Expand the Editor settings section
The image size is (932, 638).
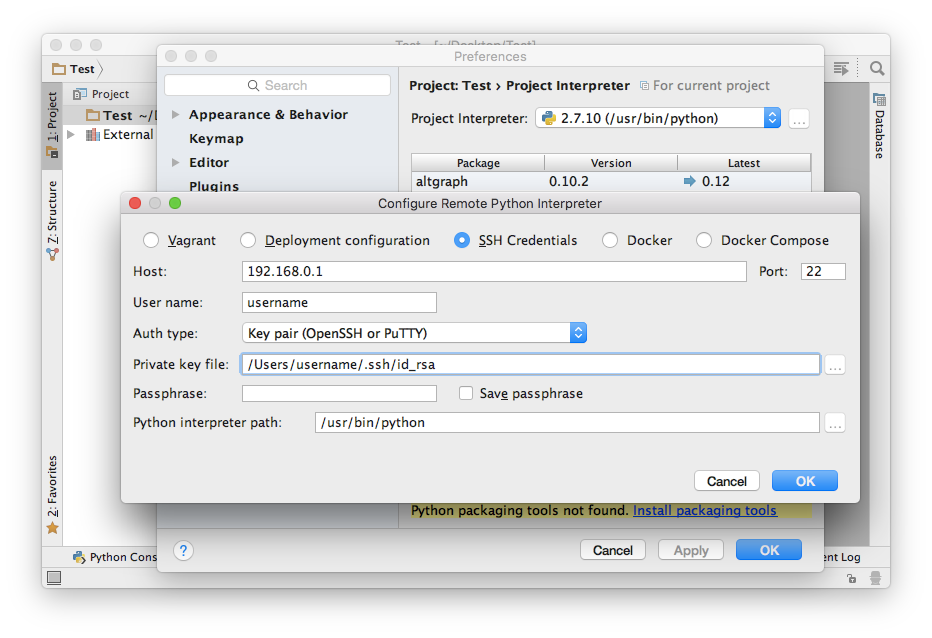coord(175,162)
